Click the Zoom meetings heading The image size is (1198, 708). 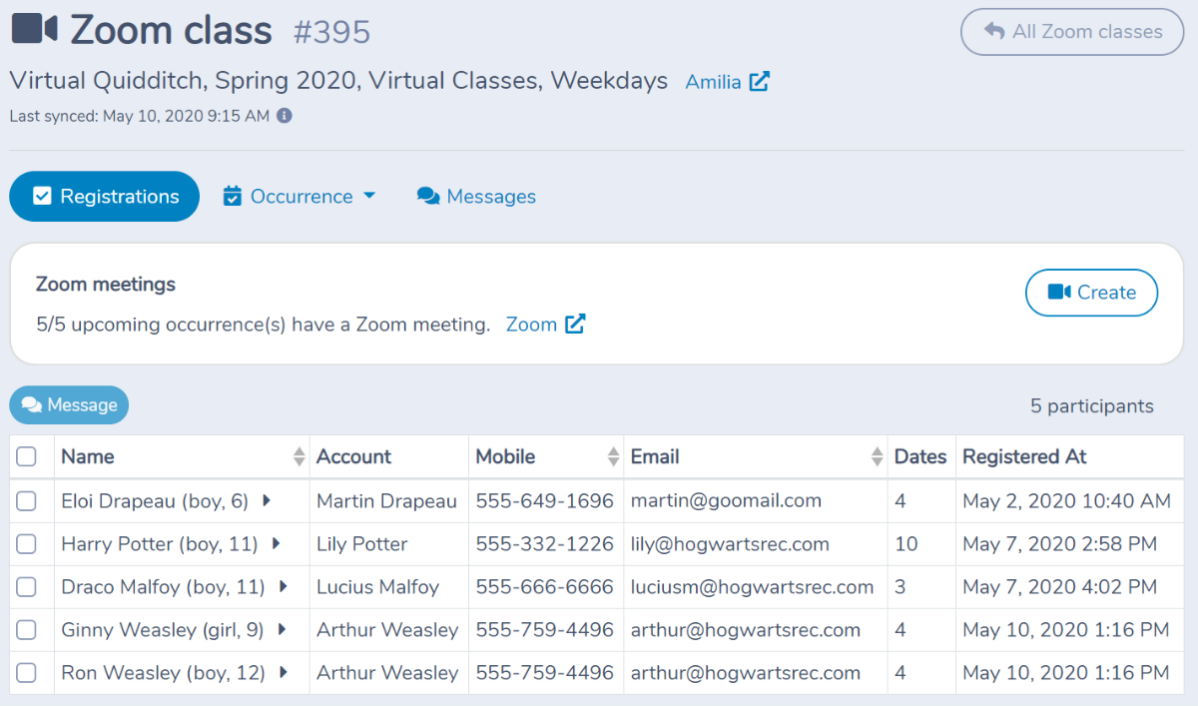pos(105,284)
